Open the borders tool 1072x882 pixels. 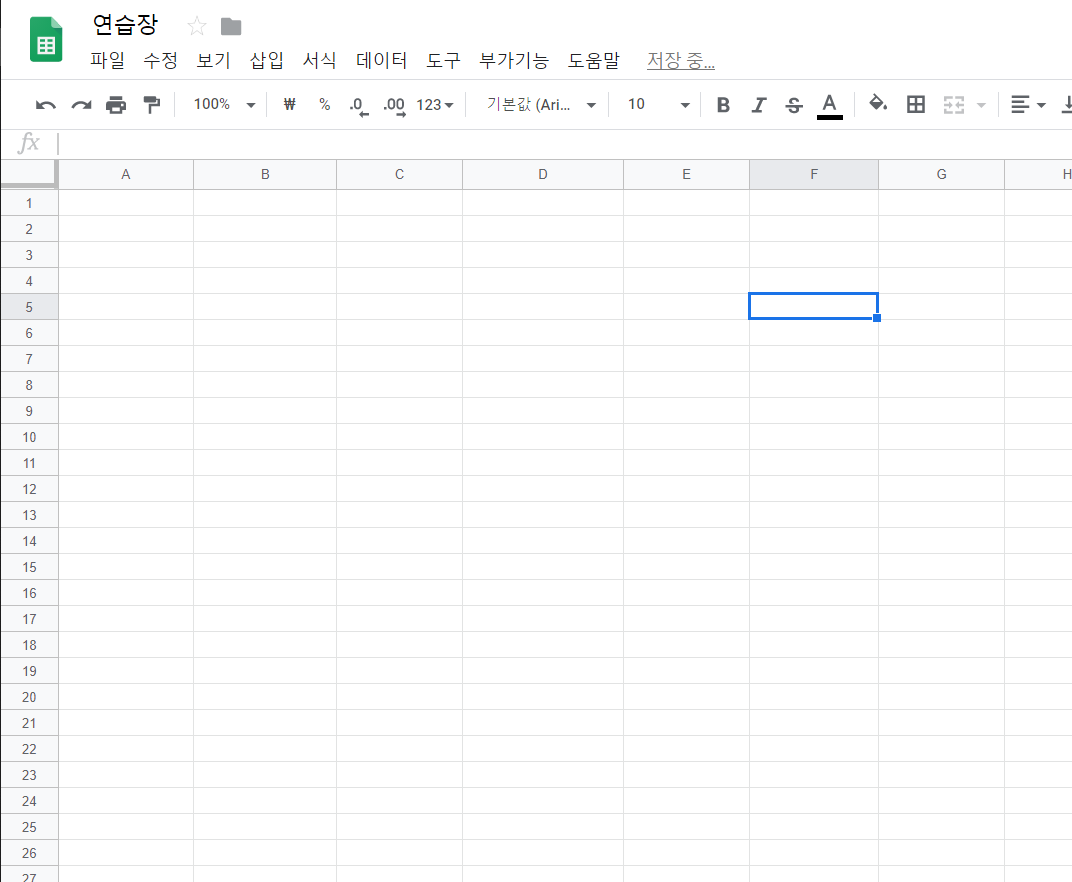point(915,105)
